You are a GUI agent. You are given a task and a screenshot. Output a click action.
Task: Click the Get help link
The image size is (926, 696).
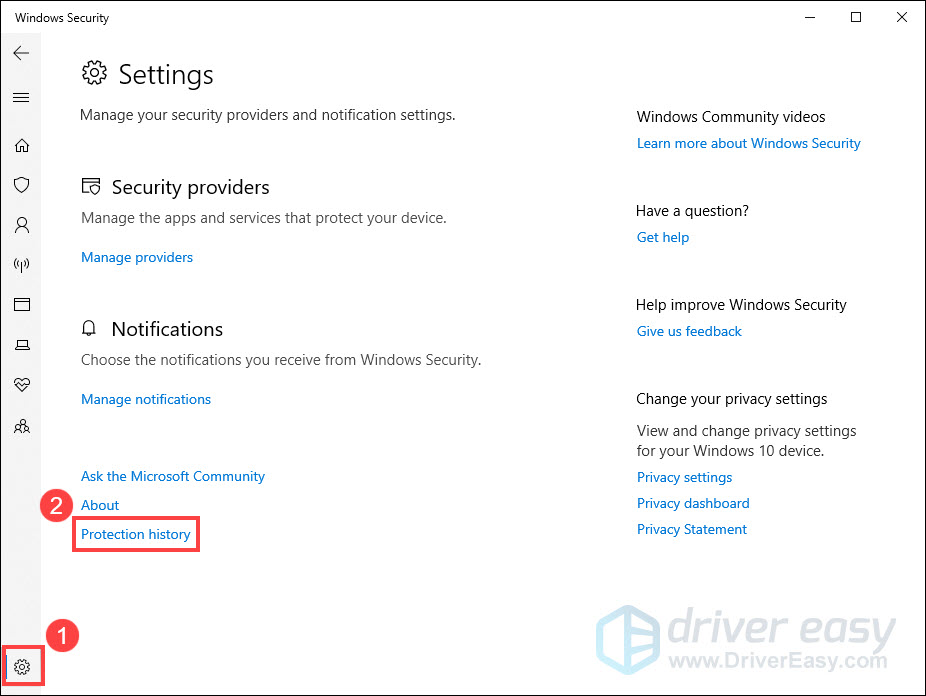coord(663,237)
